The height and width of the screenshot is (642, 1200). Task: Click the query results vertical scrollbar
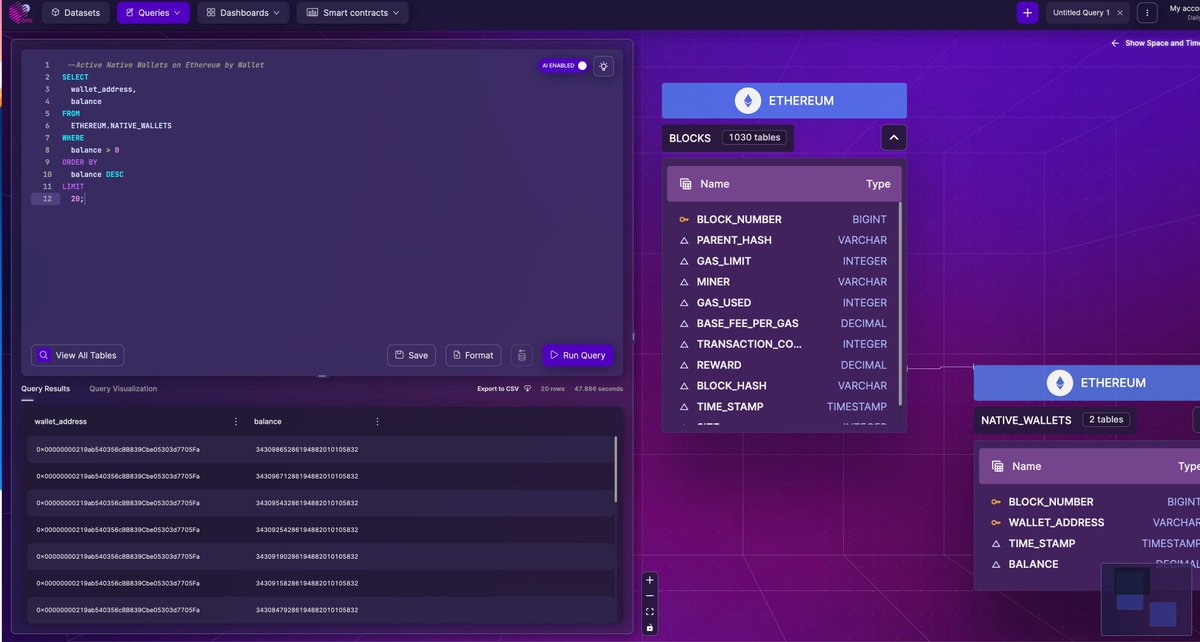point(616,468)
